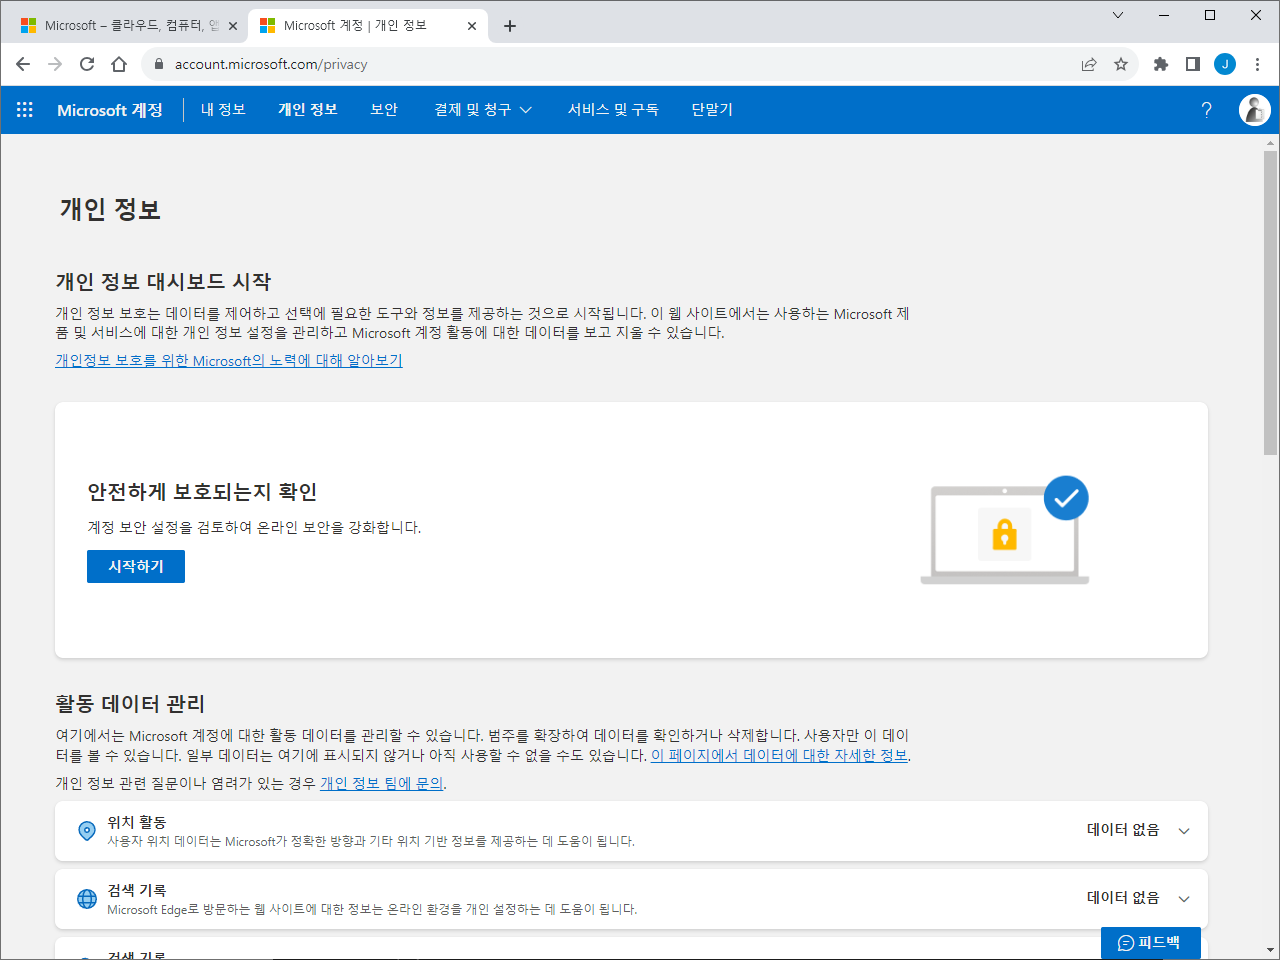Click the scrollbar up arrow
The height and width of the screenshot is (960, 1280).
(x=1270, y=143)
